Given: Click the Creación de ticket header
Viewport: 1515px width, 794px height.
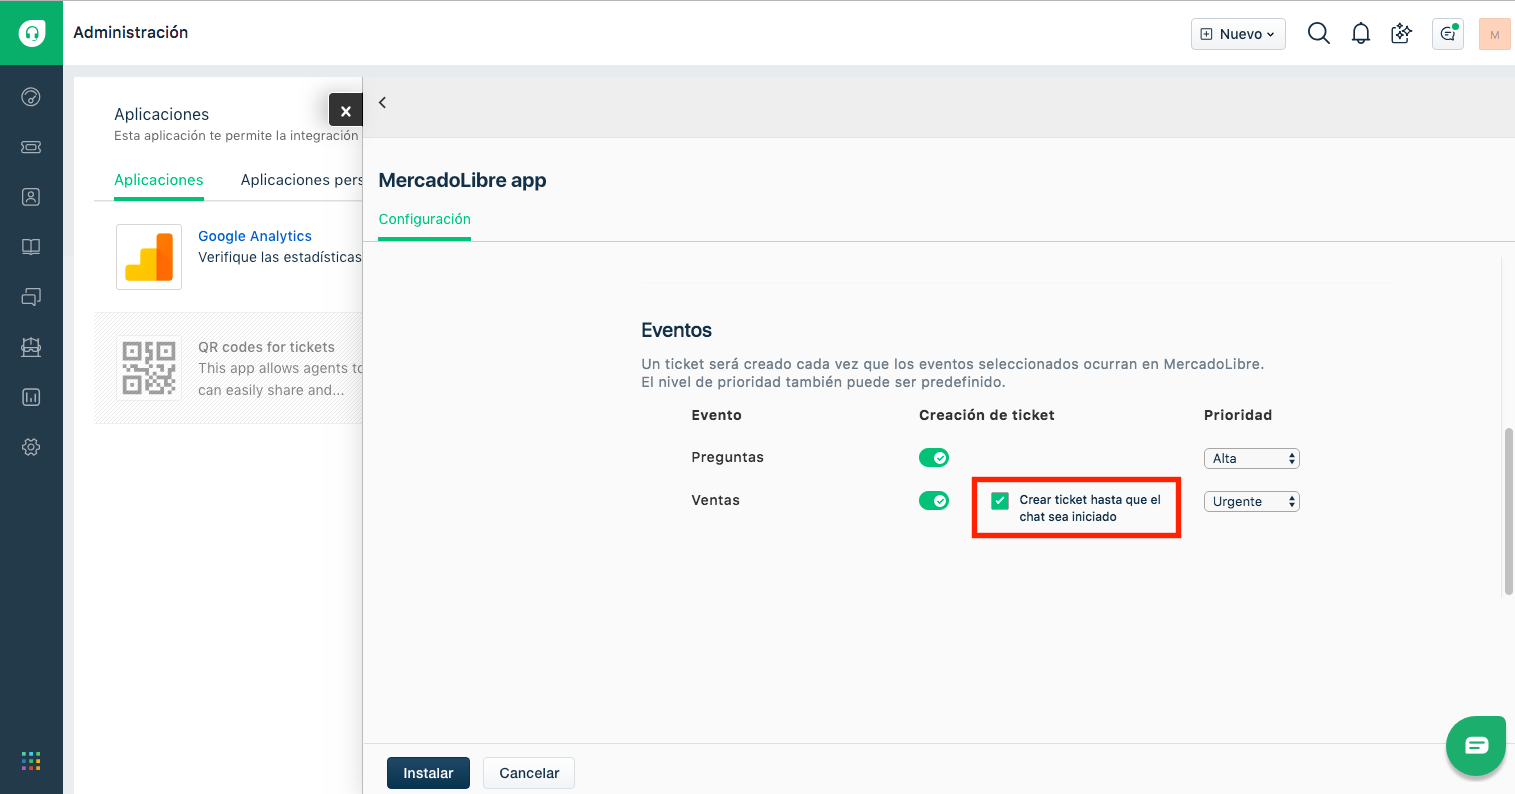Looking at the screenshot, I should [987, 415].
